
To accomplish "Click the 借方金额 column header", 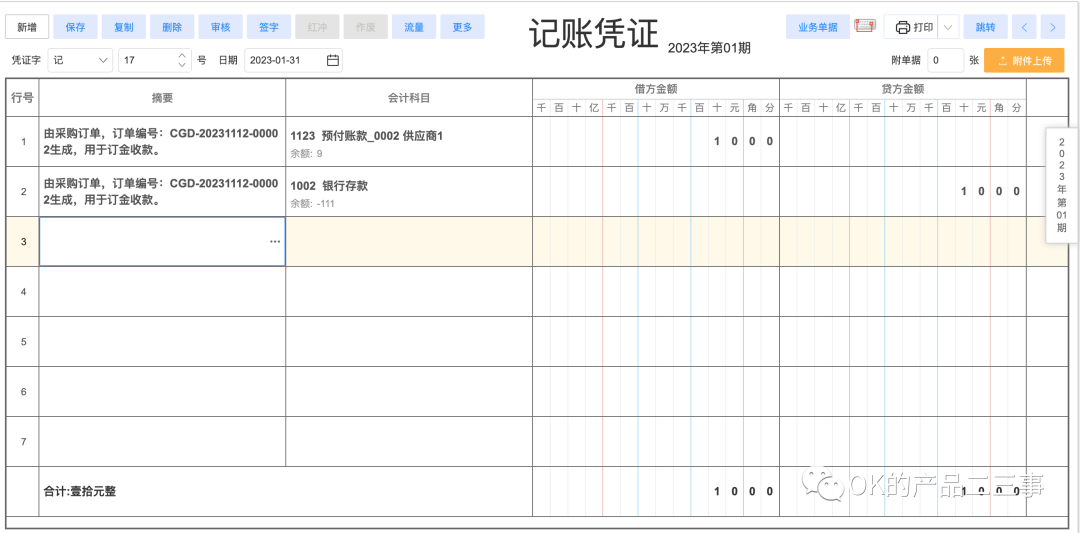I will [656, 89].
